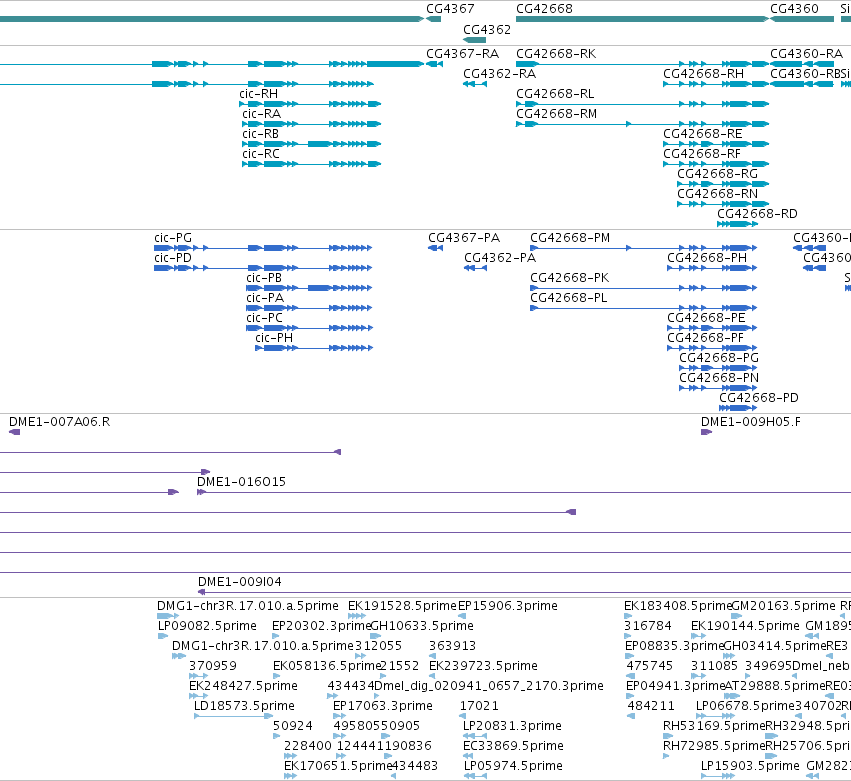Select EST label 363913
851x781 pixels.
tap(453, 646)
